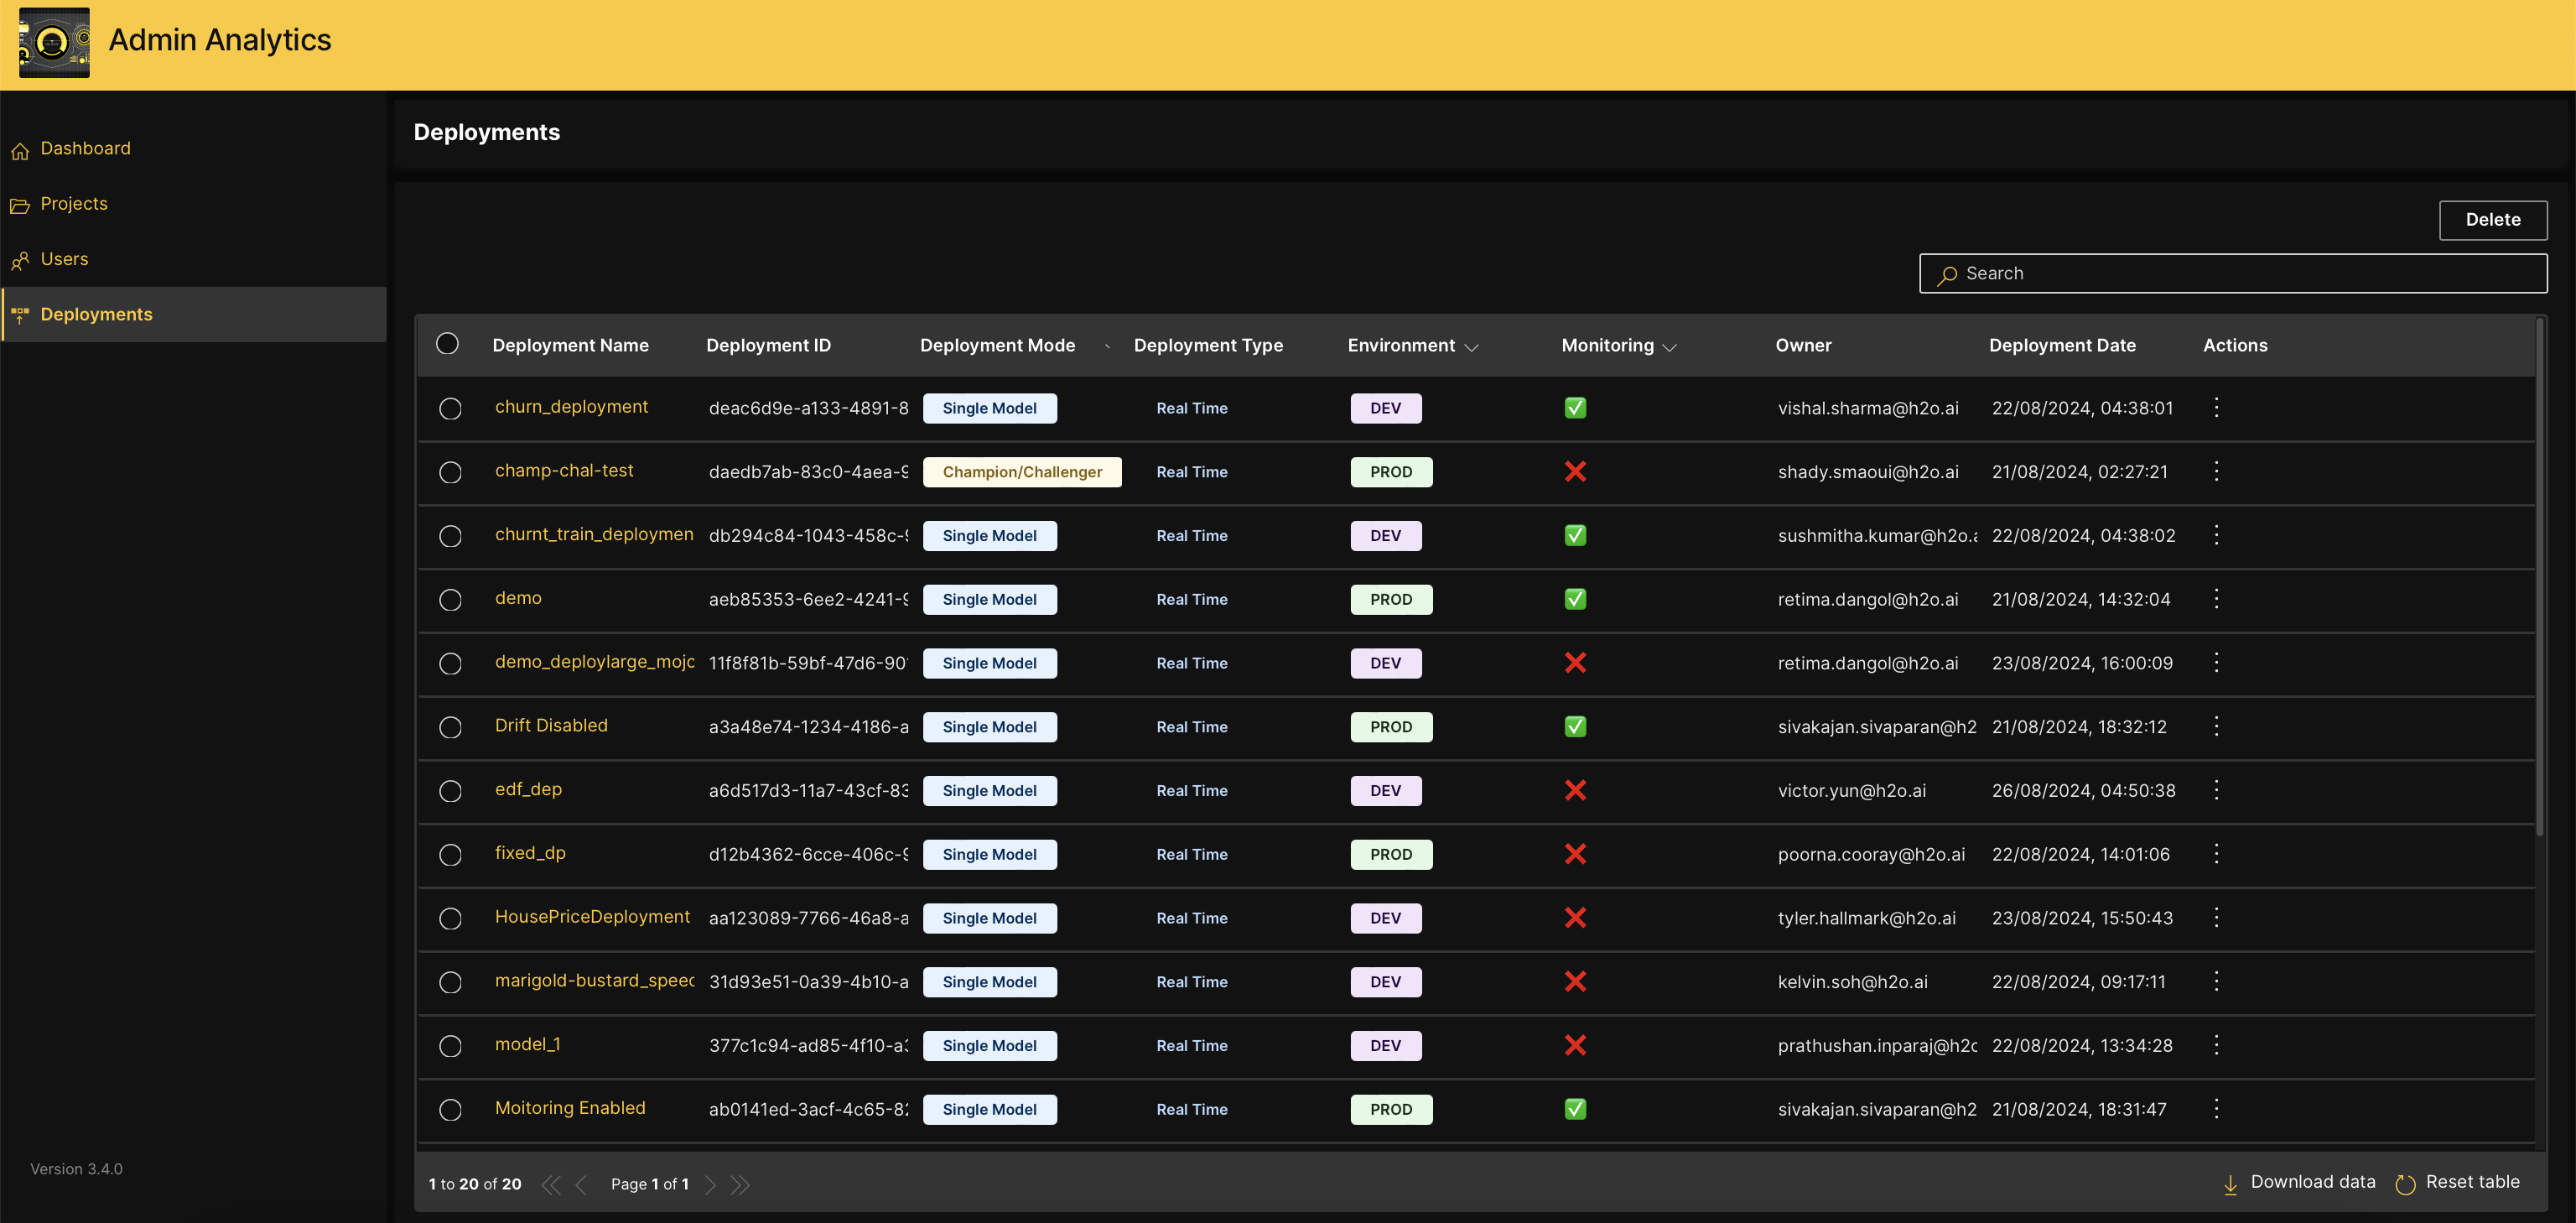The height and width of the screenshot is (1223, 2576).
Task: Select the churn_deployment row checkbox
Action: tap(450, 408)
